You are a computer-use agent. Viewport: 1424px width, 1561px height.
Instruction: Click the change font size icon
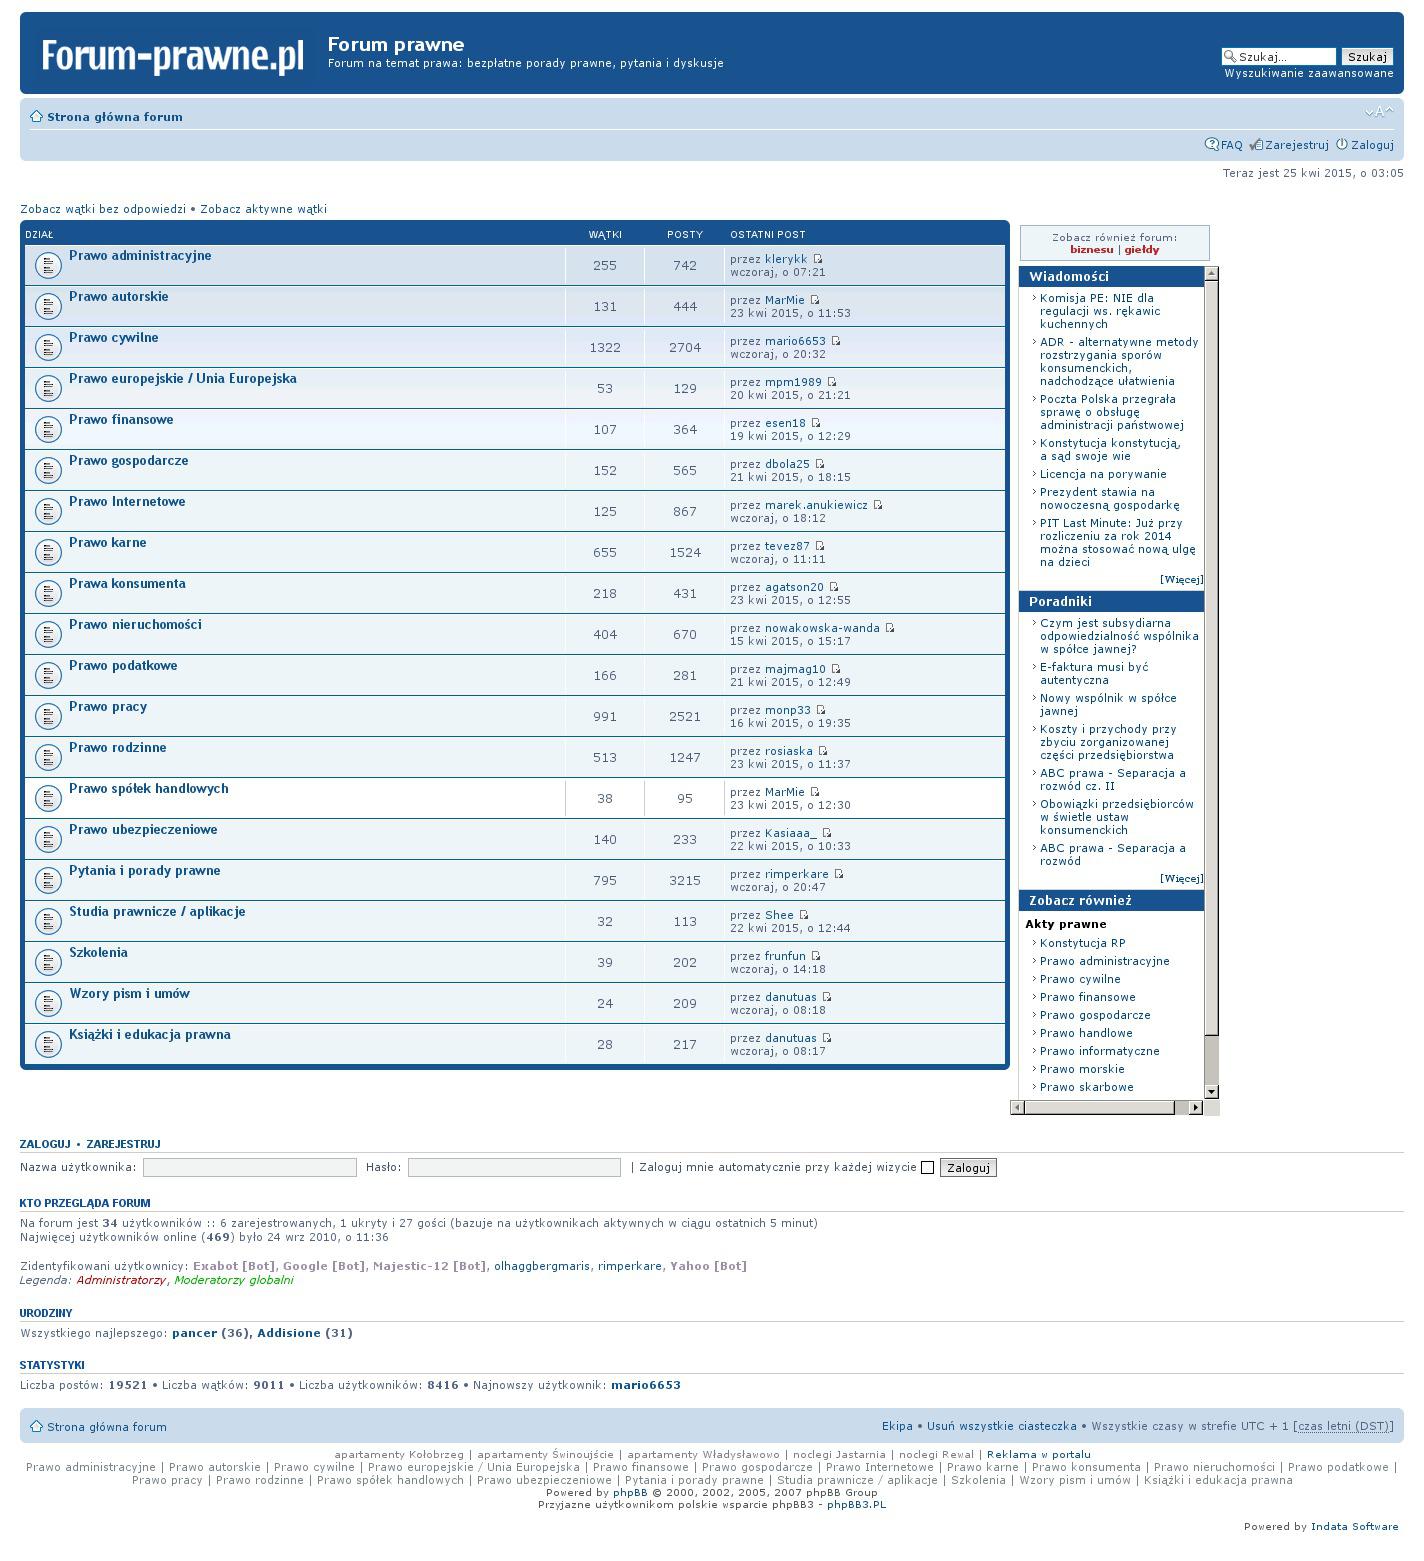pos(1379,112)
